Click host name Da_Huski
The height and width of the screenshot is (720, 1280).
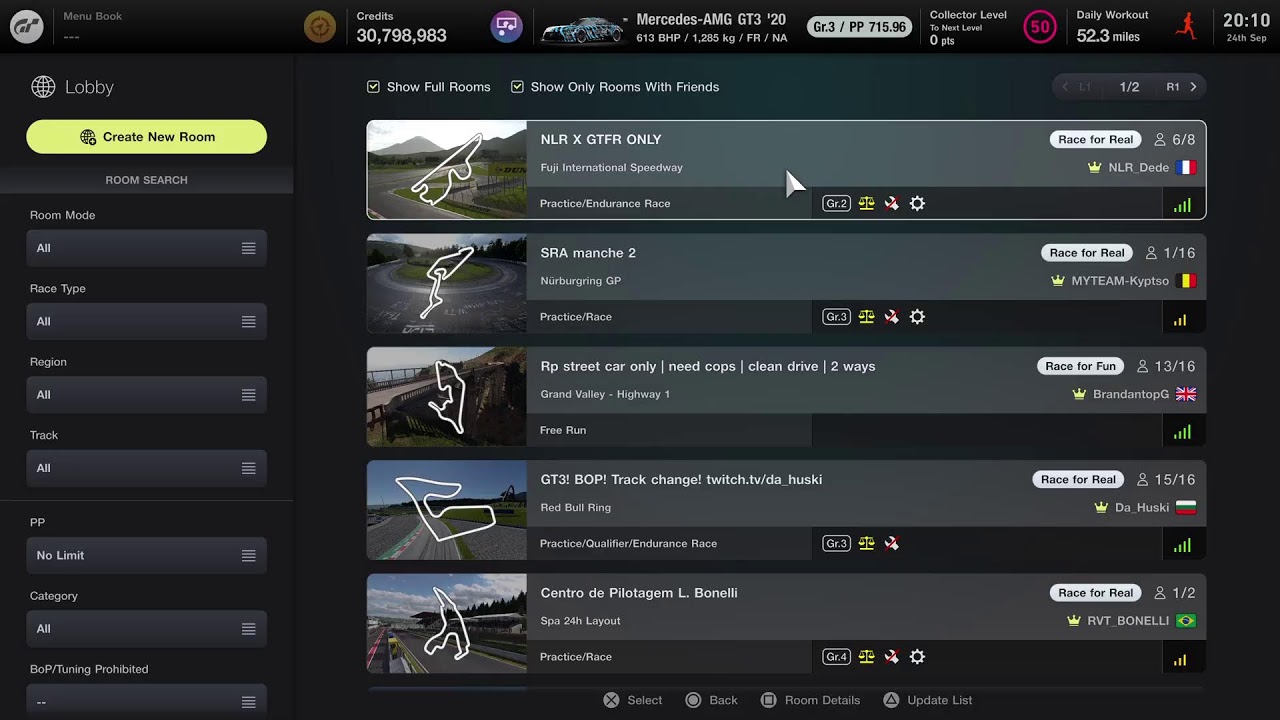pyautogui.click(x=1142, y=507)
